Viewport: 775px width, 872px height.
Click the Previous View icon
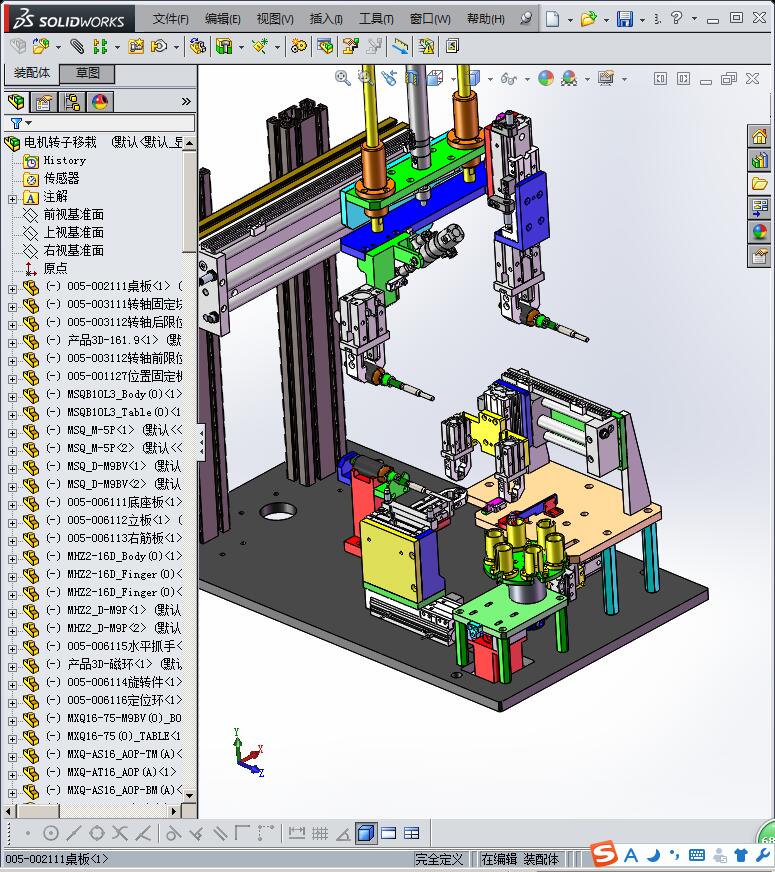[389, 78]
